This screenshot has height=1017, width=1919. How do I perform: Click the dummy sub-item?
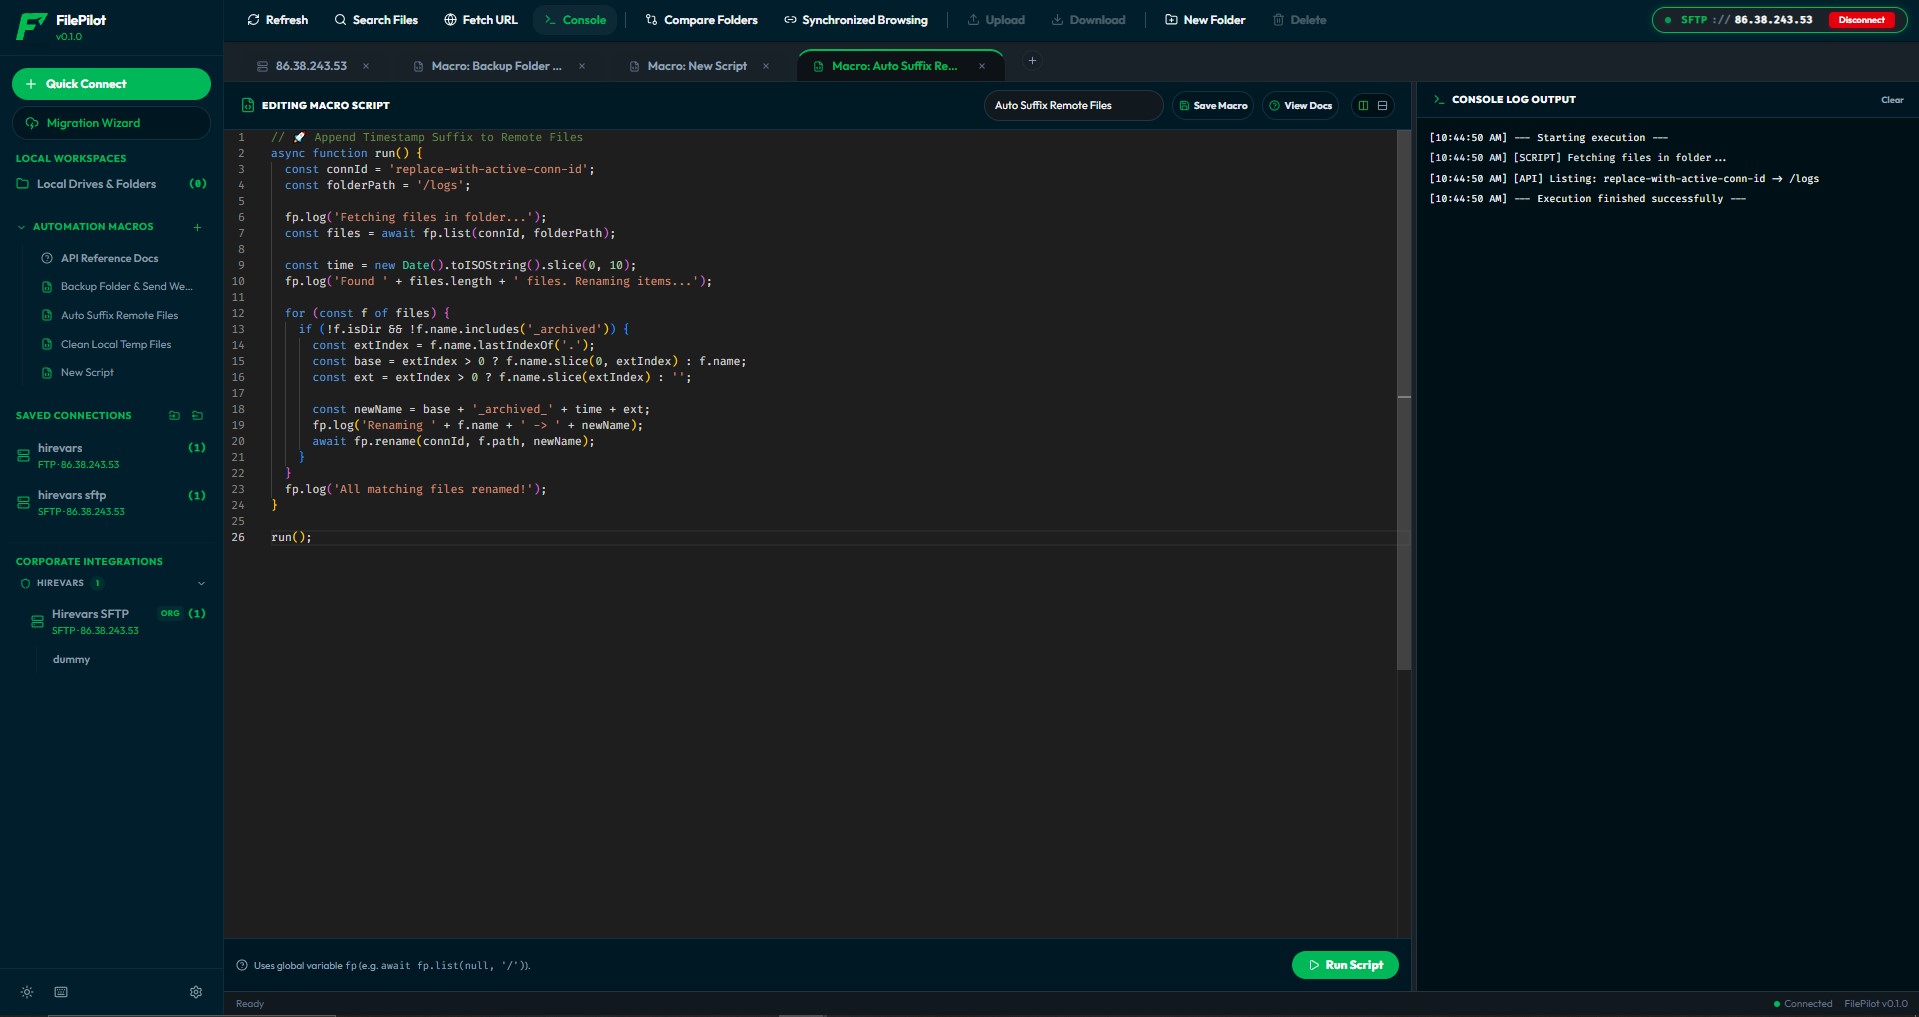tap(71, 660)
